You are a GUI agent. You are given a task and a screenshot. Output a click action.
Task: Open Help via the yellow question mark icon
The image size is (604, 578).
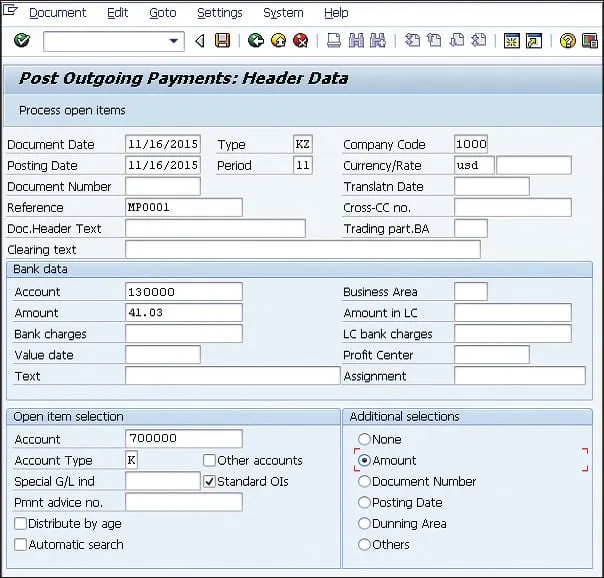pos(567,41)
